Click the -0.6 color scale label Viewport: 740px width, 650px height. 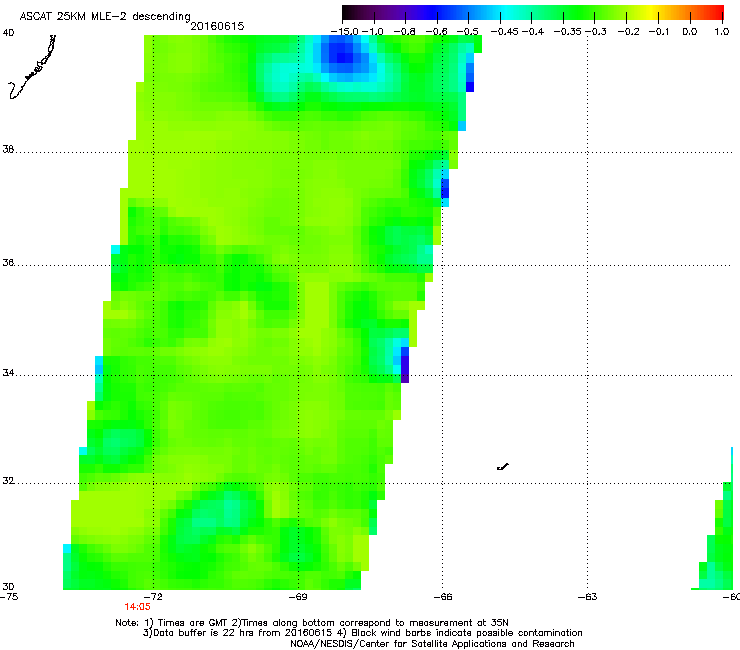click(x=436, y=32)
